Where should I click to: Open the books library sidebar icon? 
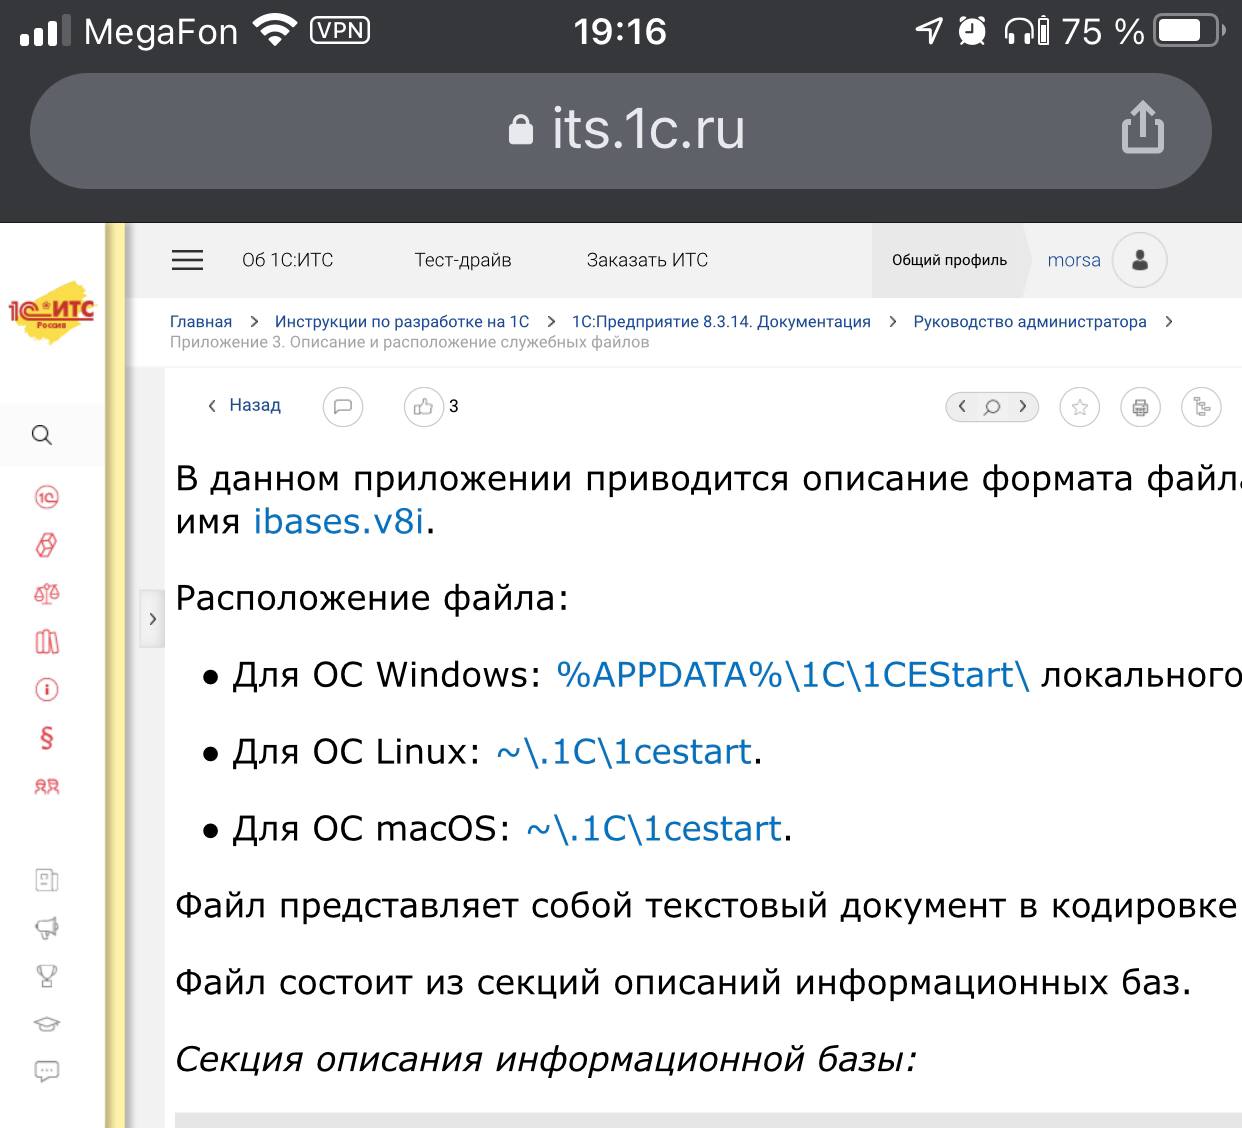pyautogui.click(x=47, y=641)
